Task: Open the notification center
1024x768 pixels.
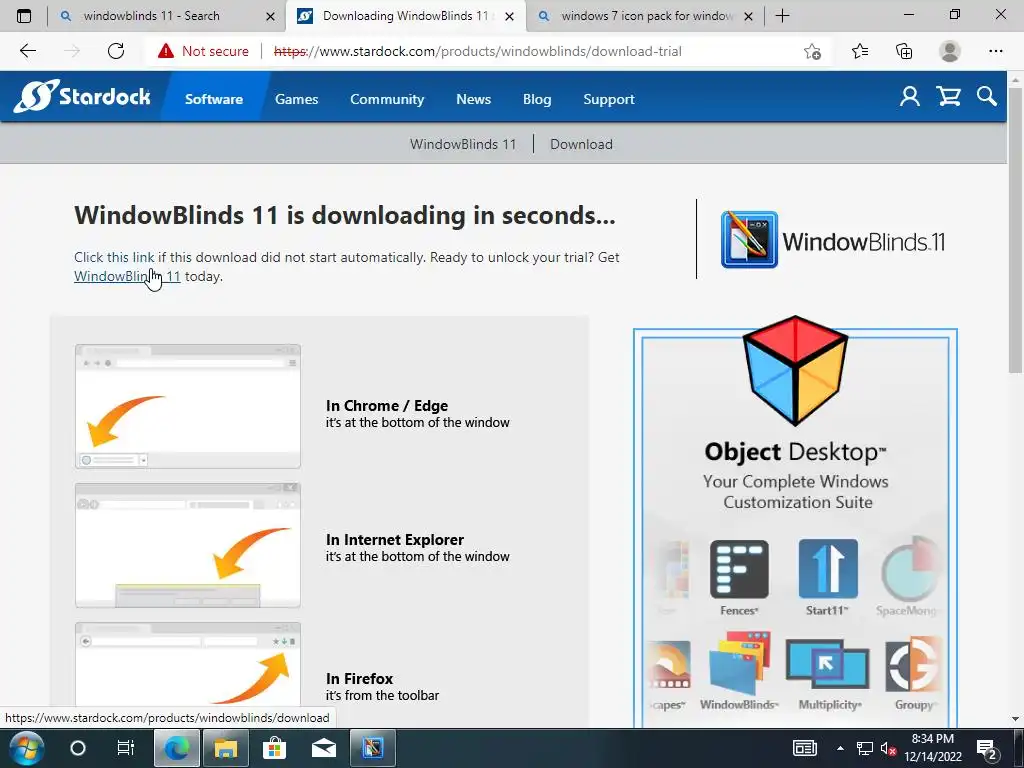Action: [987, 748]
